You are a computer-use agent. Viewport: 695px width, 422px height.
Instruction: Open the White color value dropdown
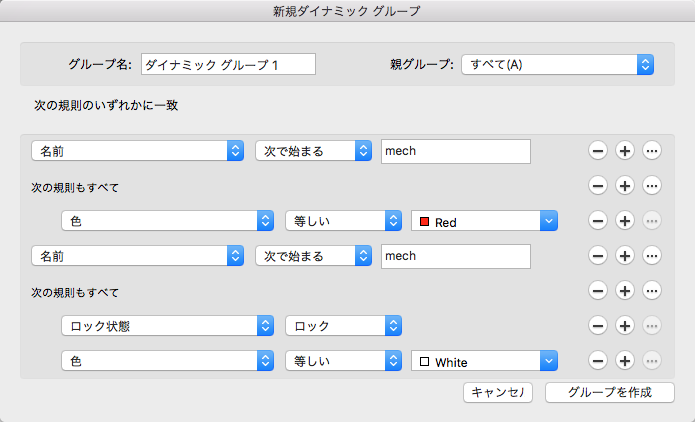coord(484,361)
